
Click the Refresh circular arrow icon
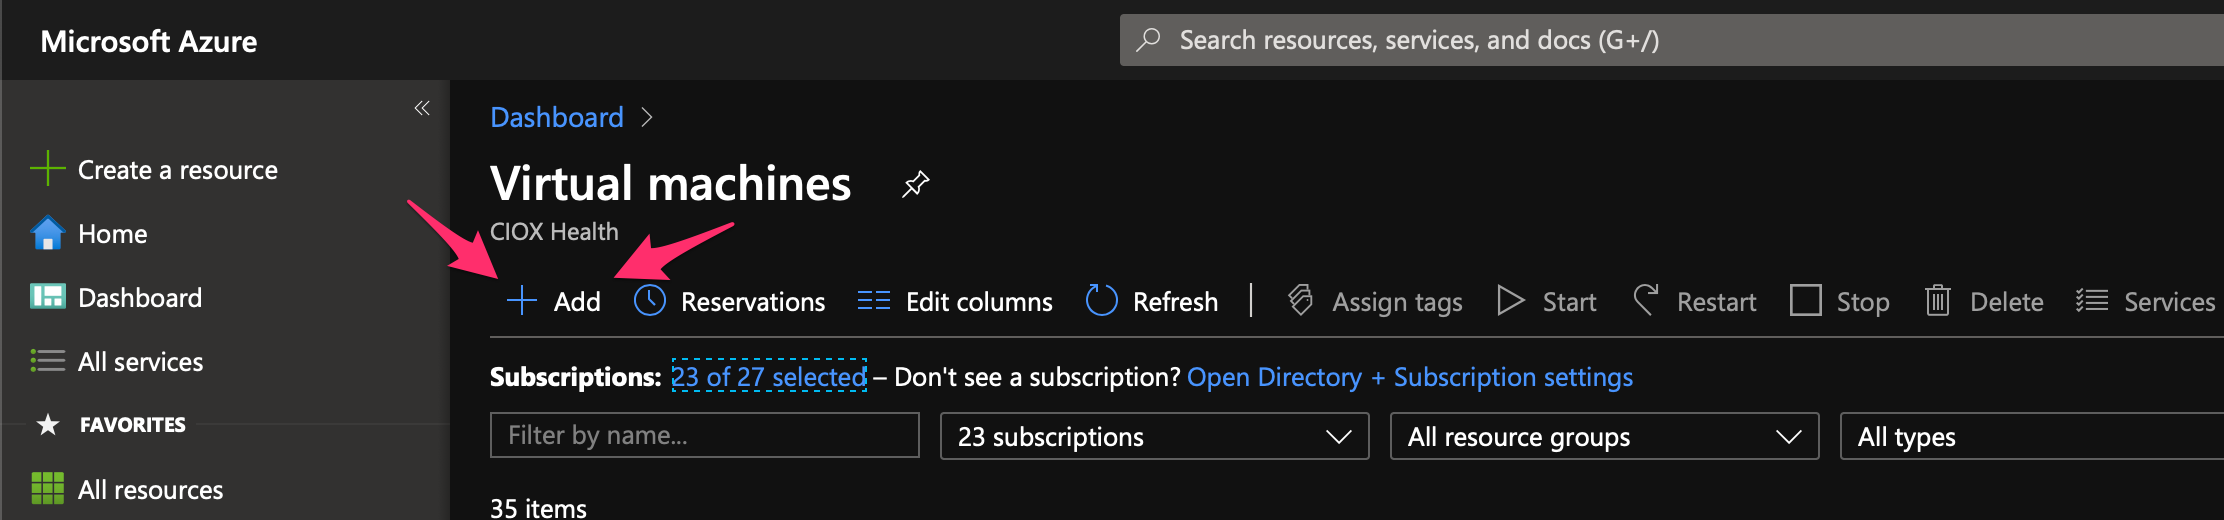click(1101, 300)
